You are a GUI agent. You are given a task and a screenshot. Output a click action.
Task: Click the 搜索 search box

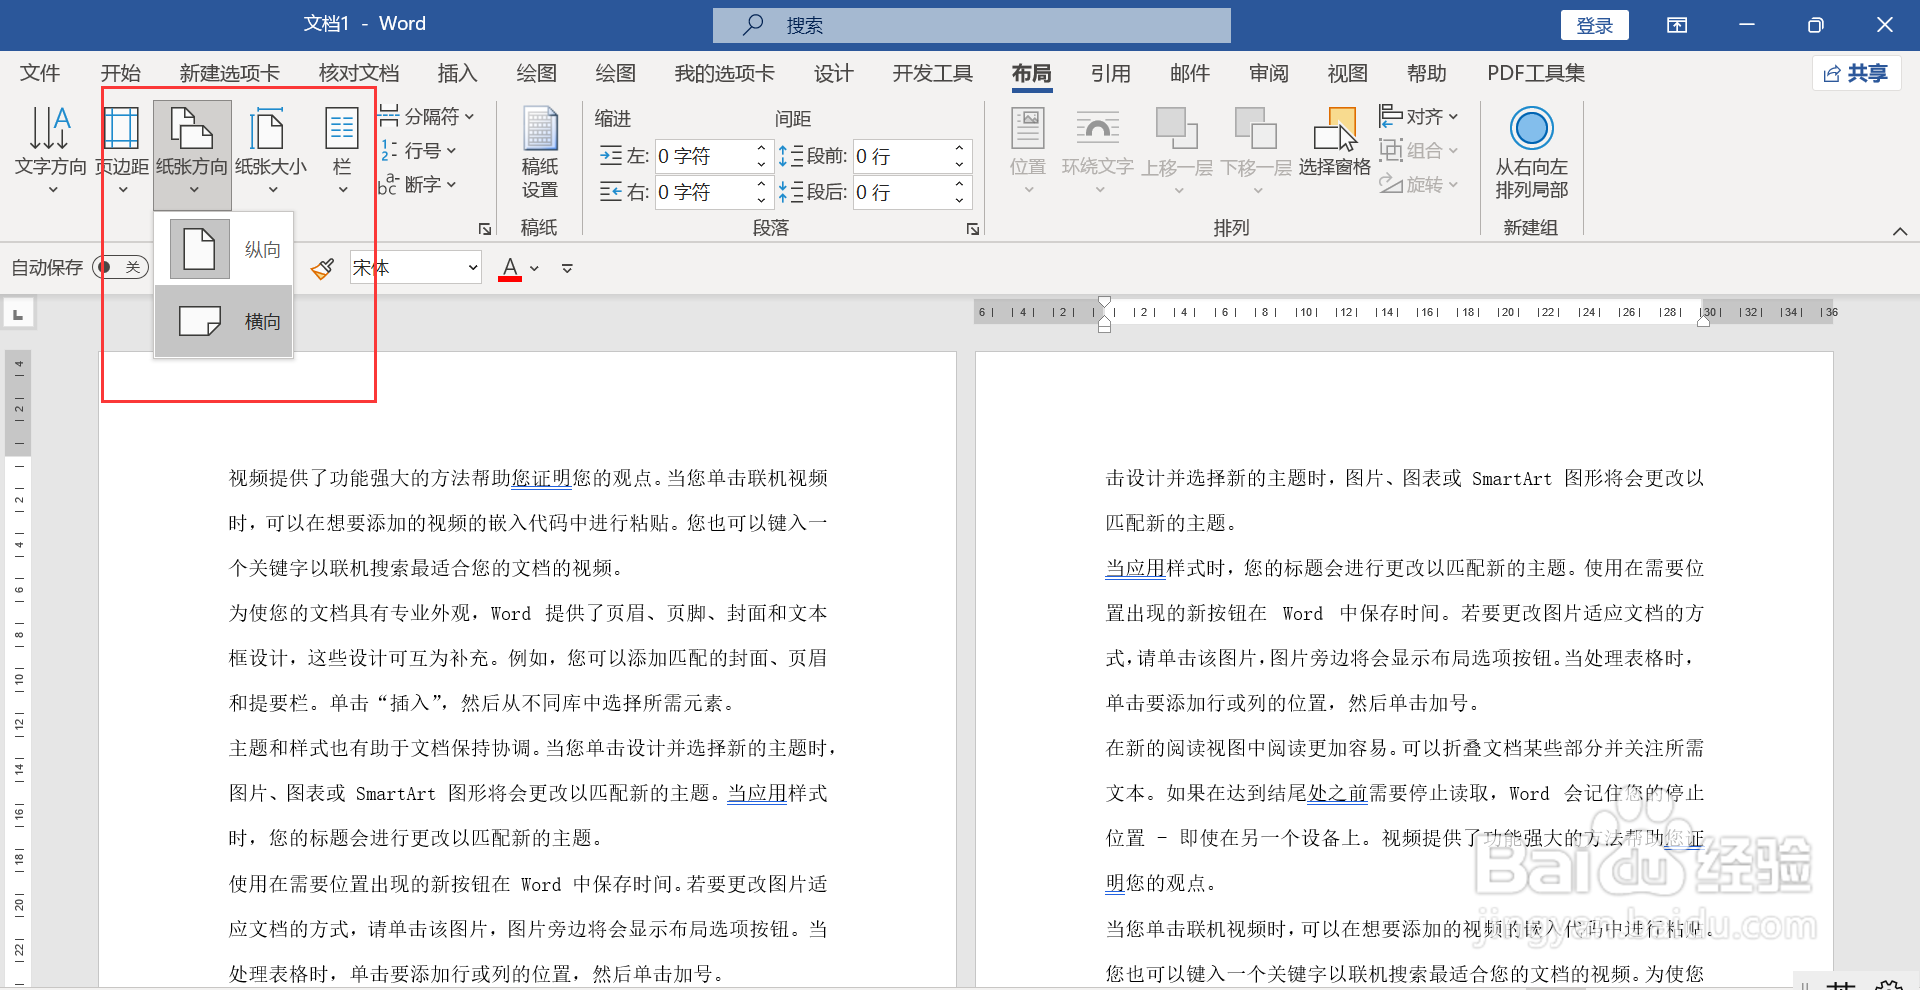pos(971,25)
